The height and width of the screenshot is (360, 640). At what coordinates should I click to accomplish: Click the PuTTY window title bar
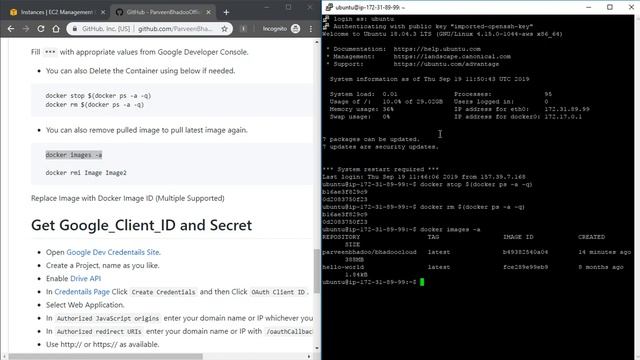(x=480, y=7)
